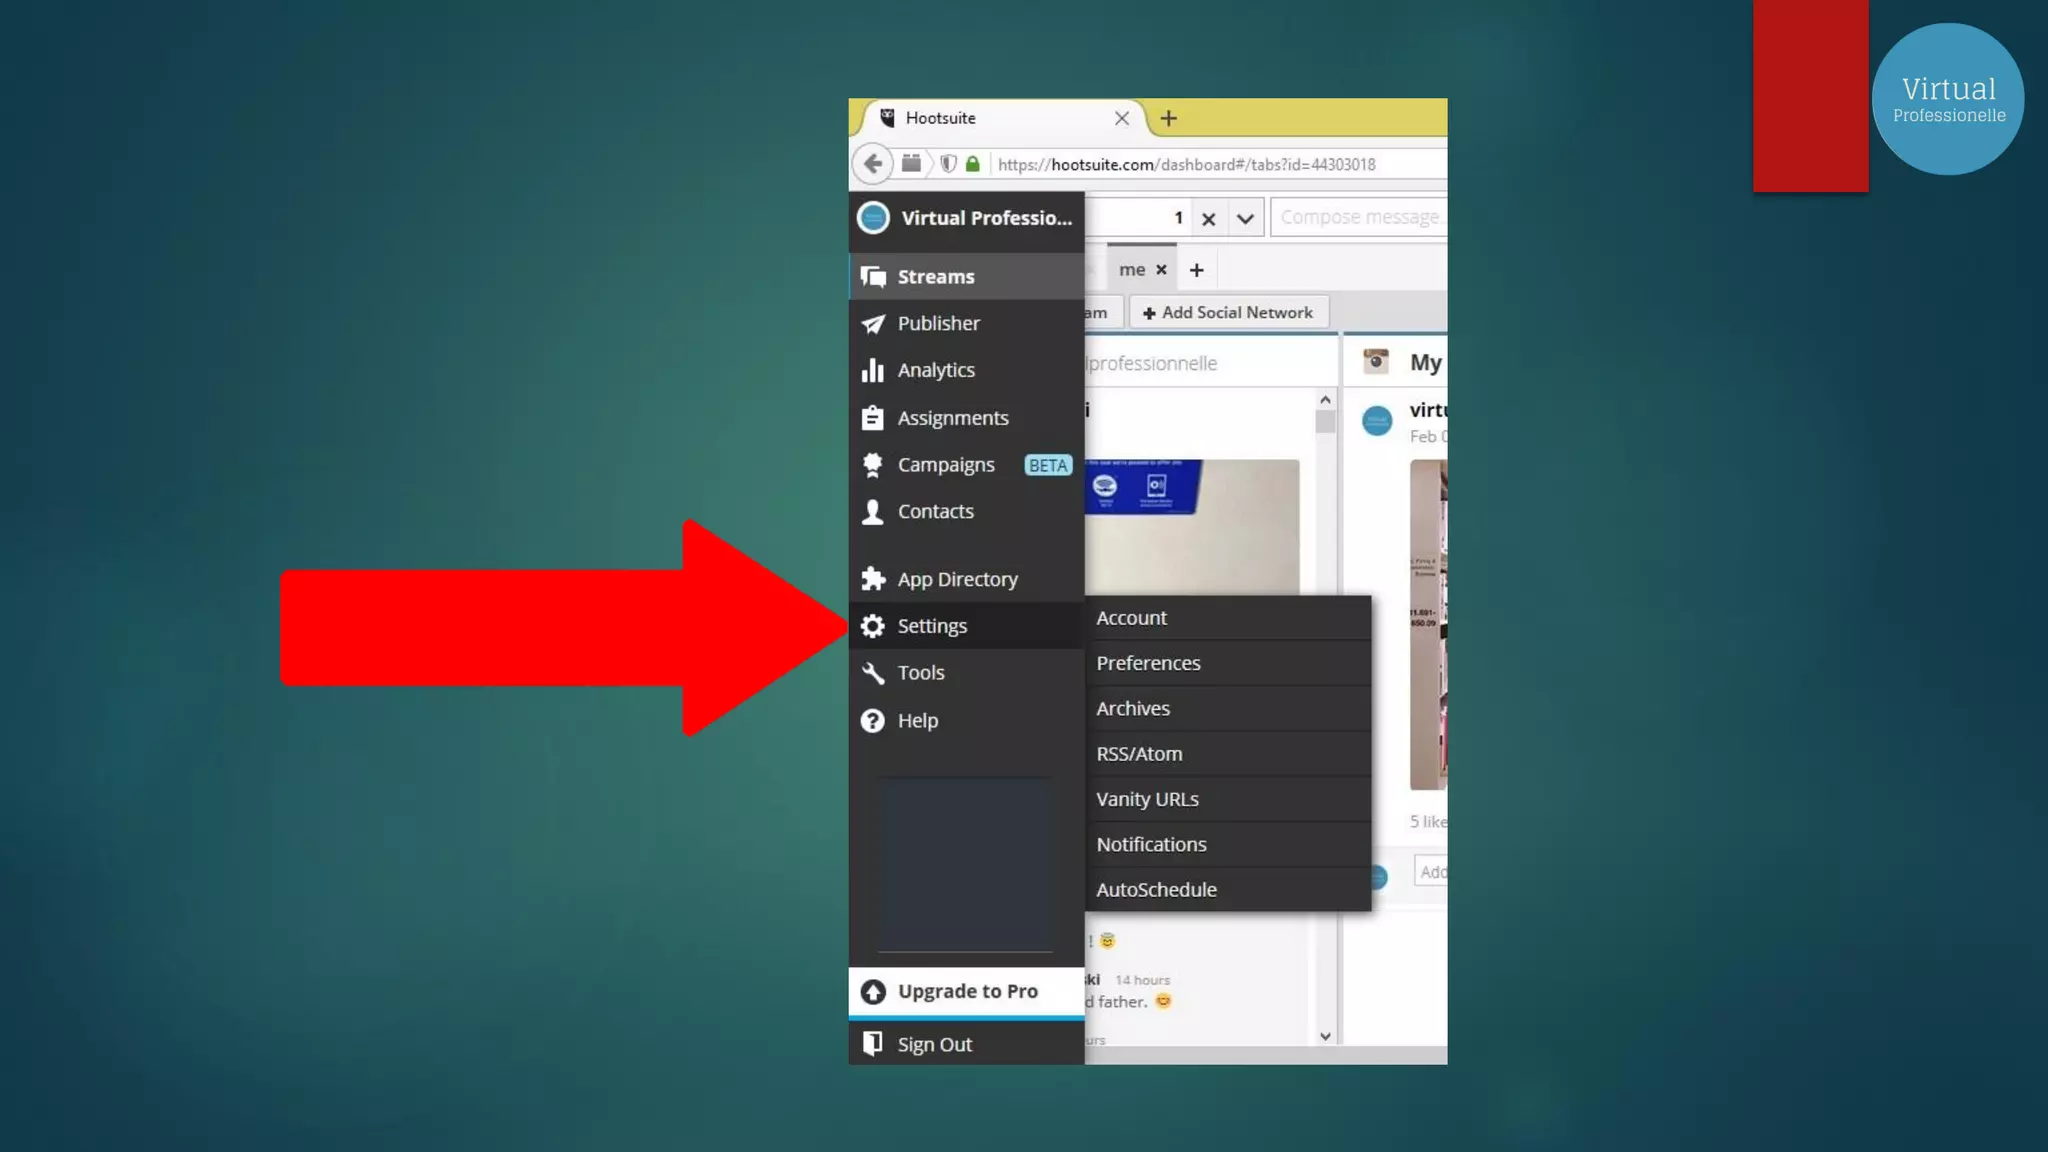Clear selected profile with X button
Screen dimensions: 2048x1152
pos(1209,218)
